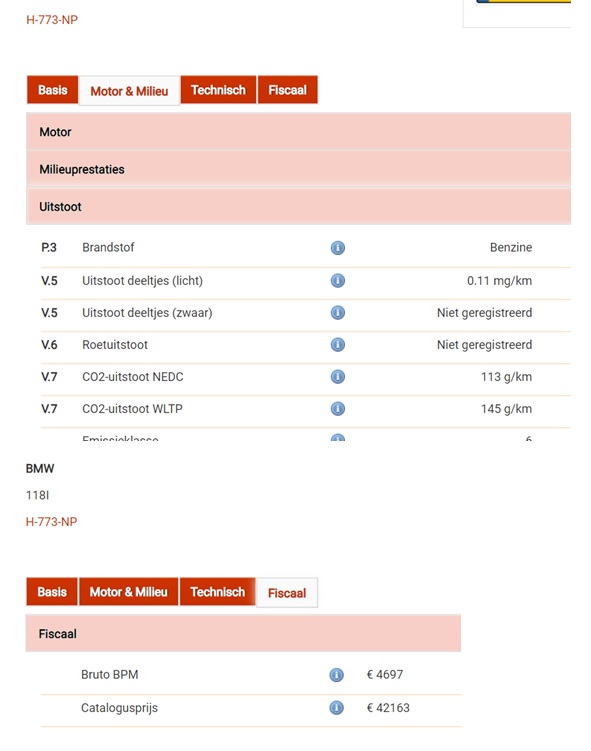Click Niet geregistreerd in the Roetuitstoot row
The height and width of the screenshot is (751, 591).
(x=484, y=345)
